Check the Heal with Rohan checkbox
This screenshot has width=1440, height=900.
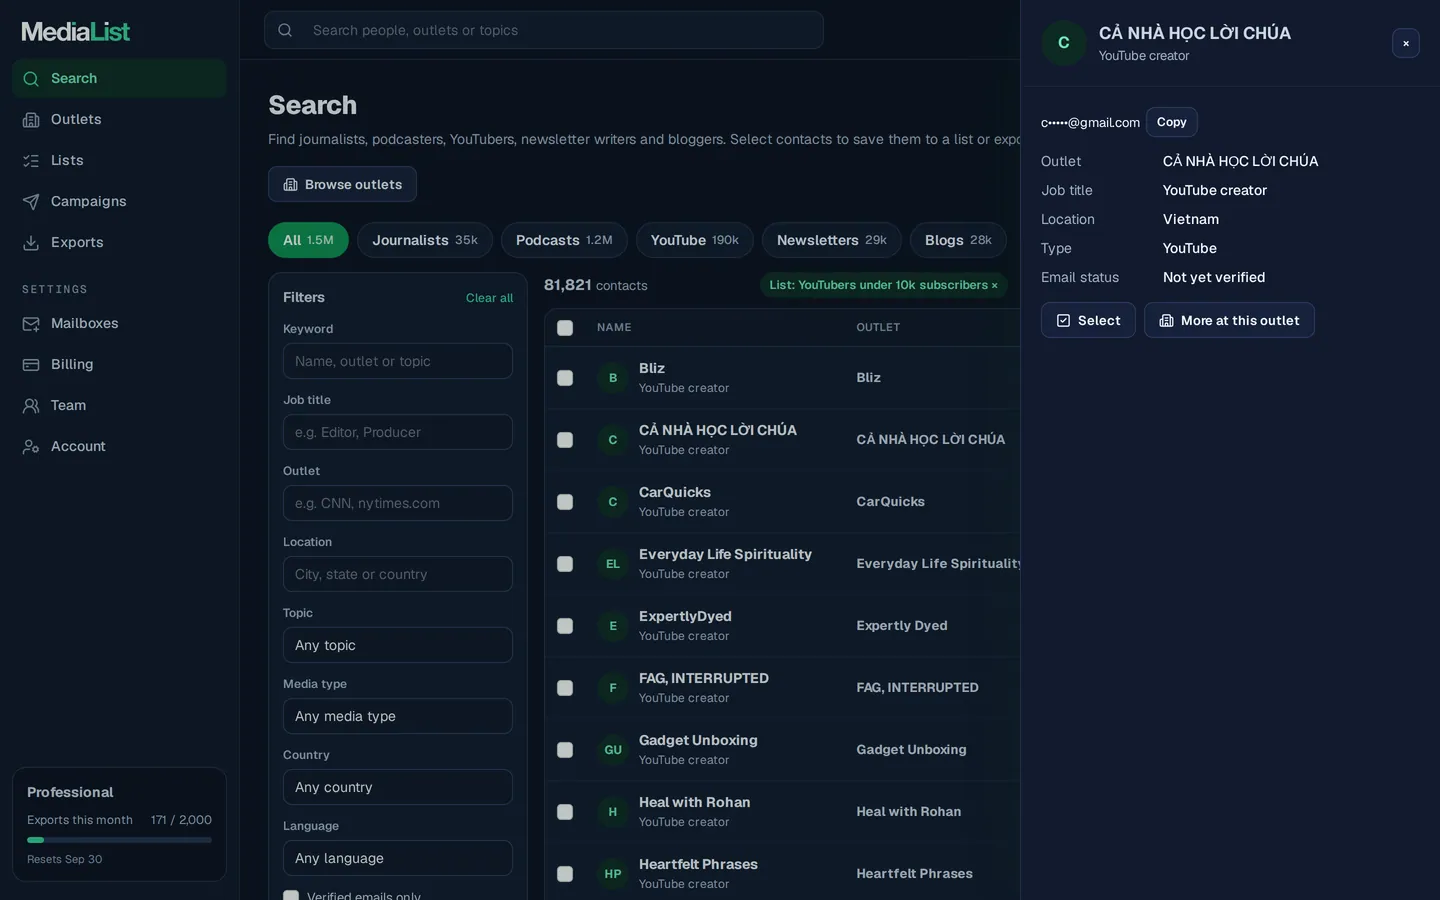tap(565, 812)
